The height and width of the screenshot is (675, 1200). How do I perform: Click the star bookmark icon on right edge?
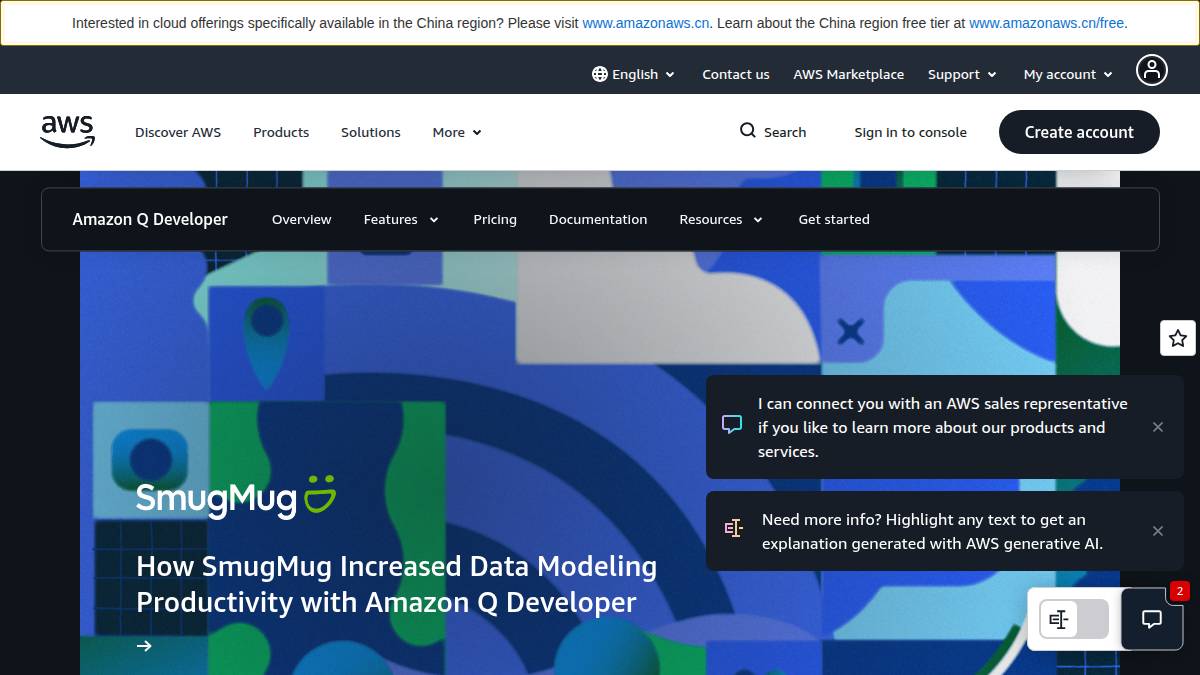(1177, 338)
